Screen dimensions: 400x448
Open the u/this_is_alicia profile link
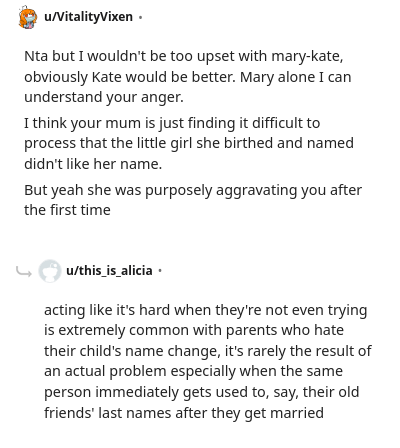[x=109, y=270]
